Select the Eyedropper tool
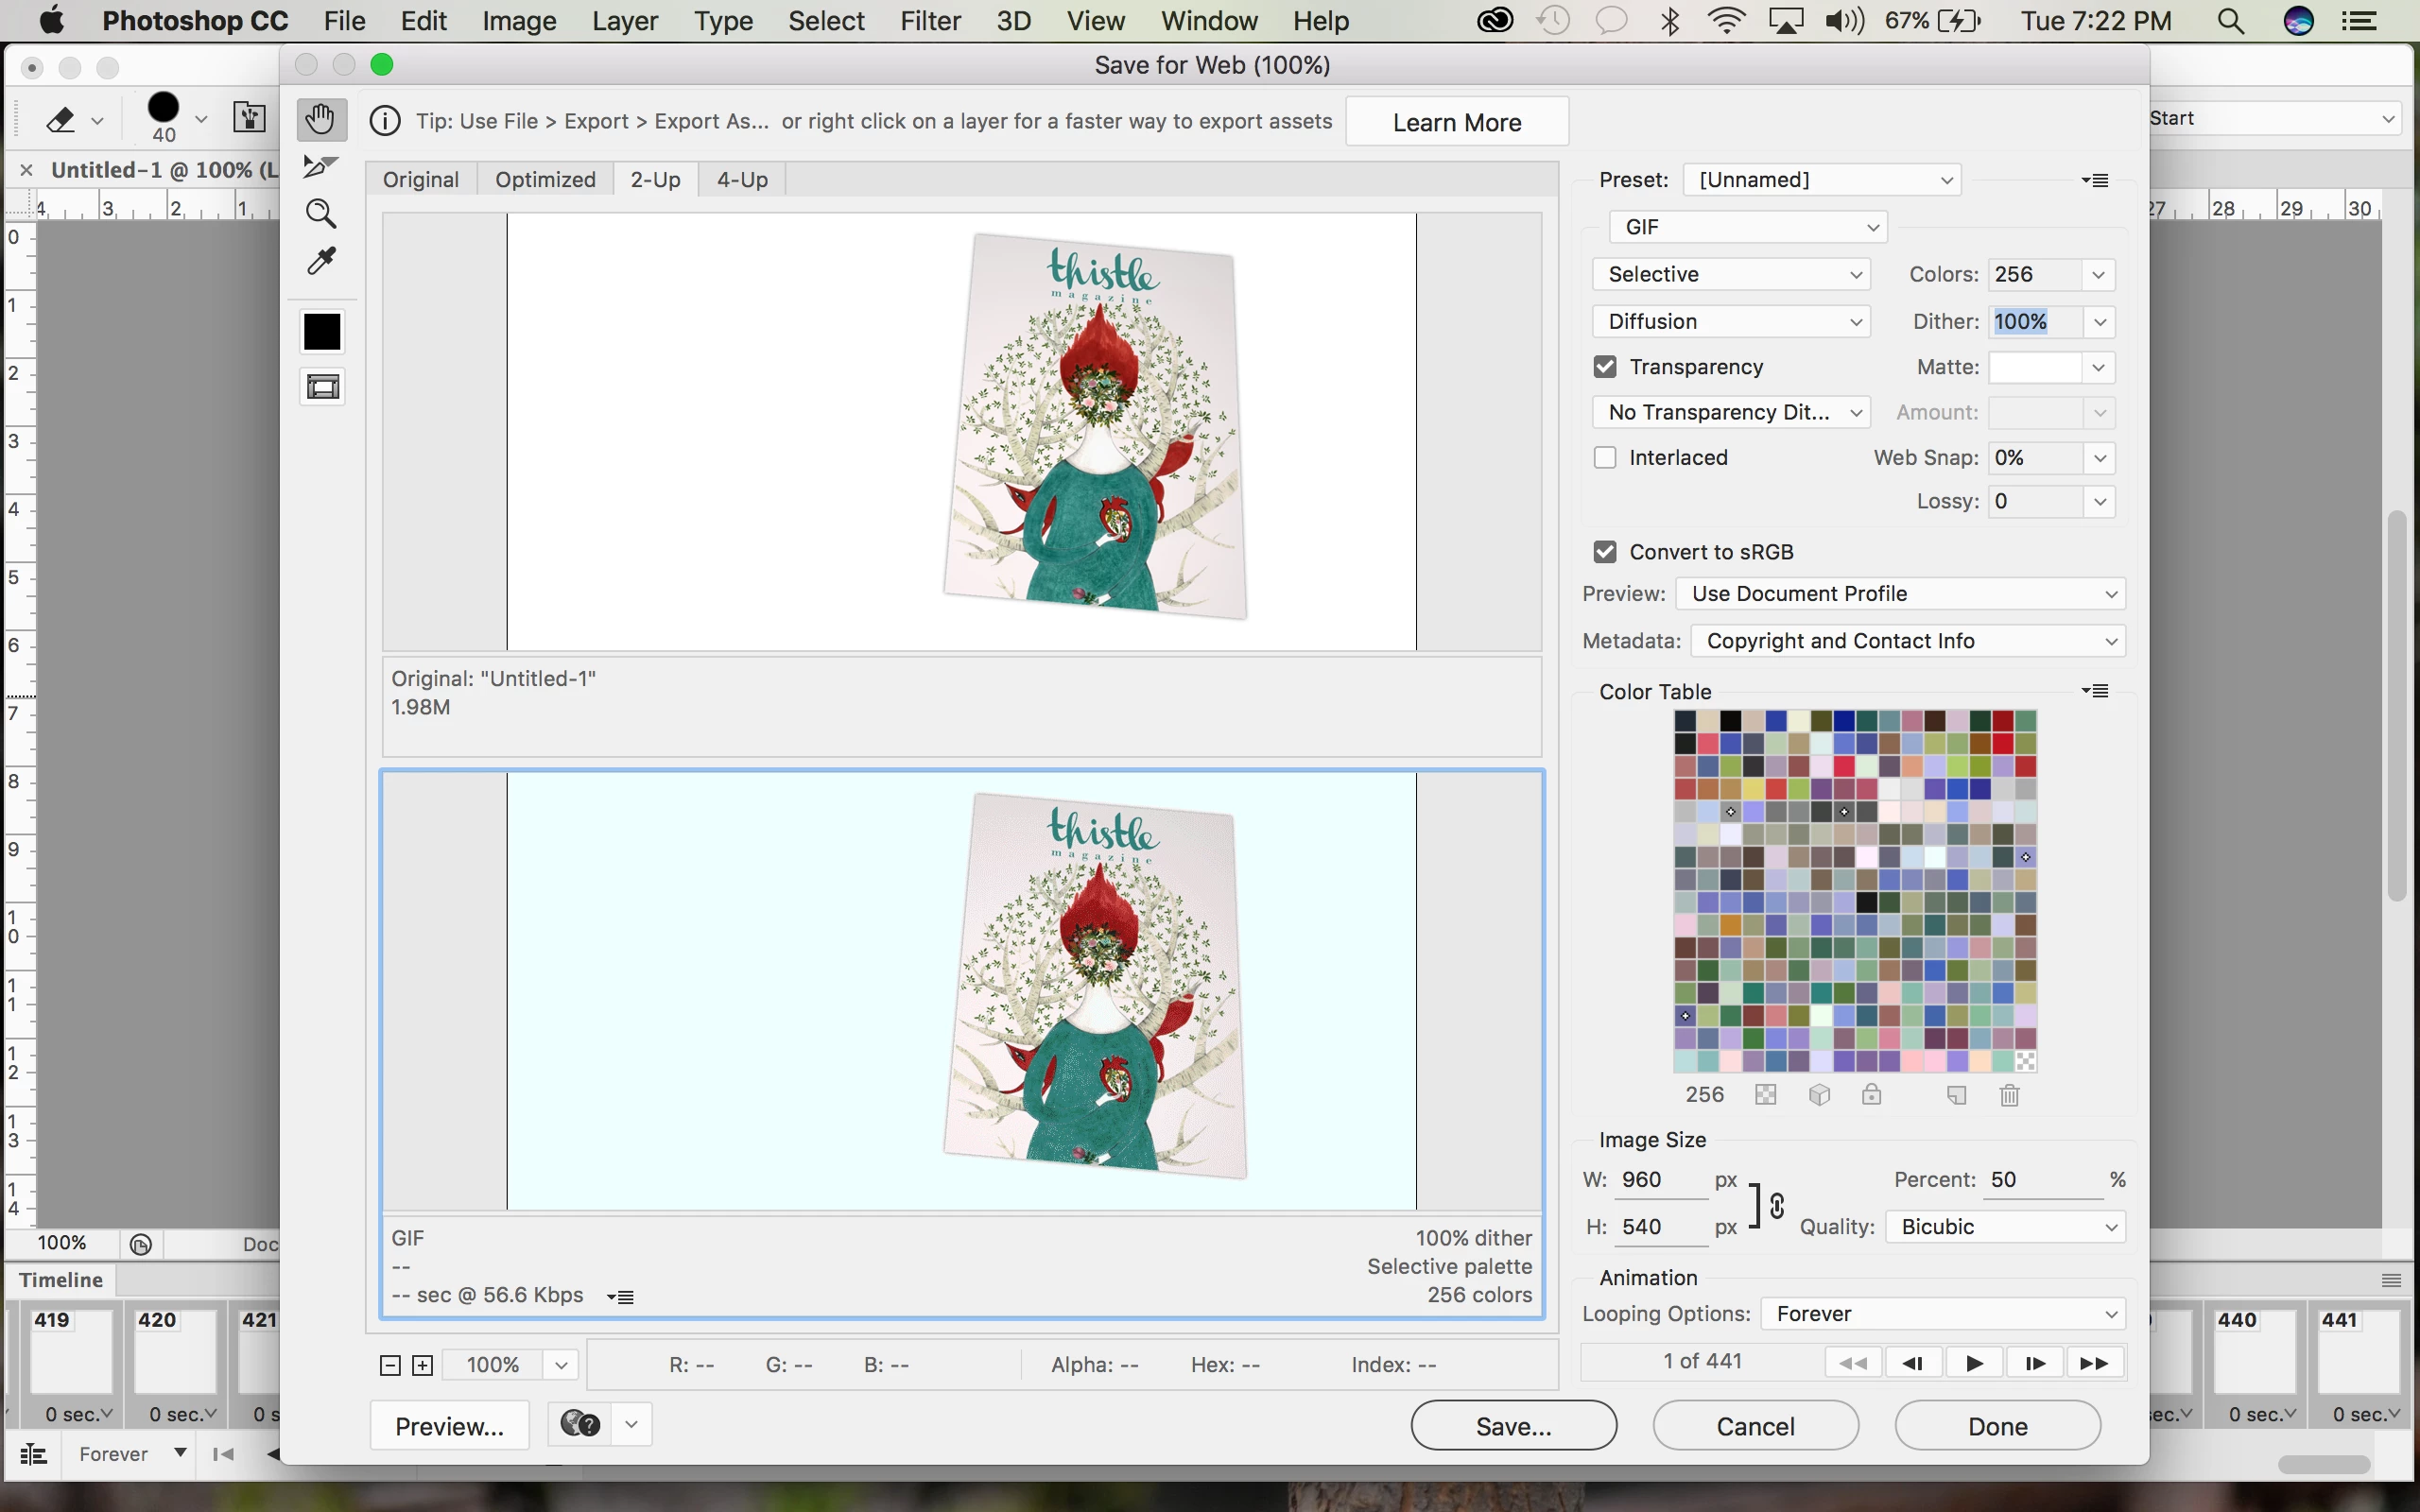The height and width of the screenshot is (1512, 2420). click(321, 261)
